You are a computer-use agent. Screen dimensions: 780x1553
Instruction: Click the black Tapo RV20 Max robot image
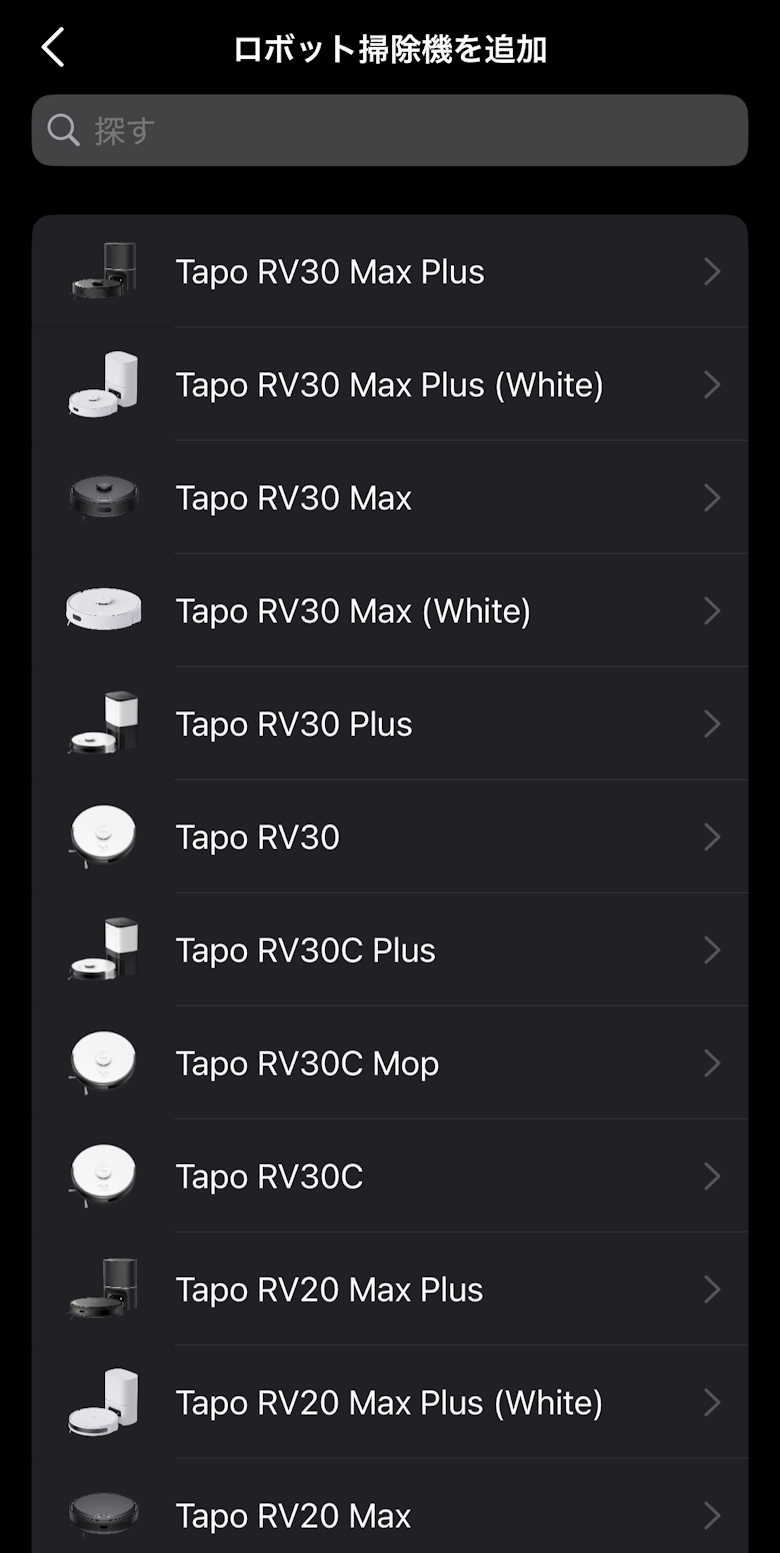tap(103, 1515)
